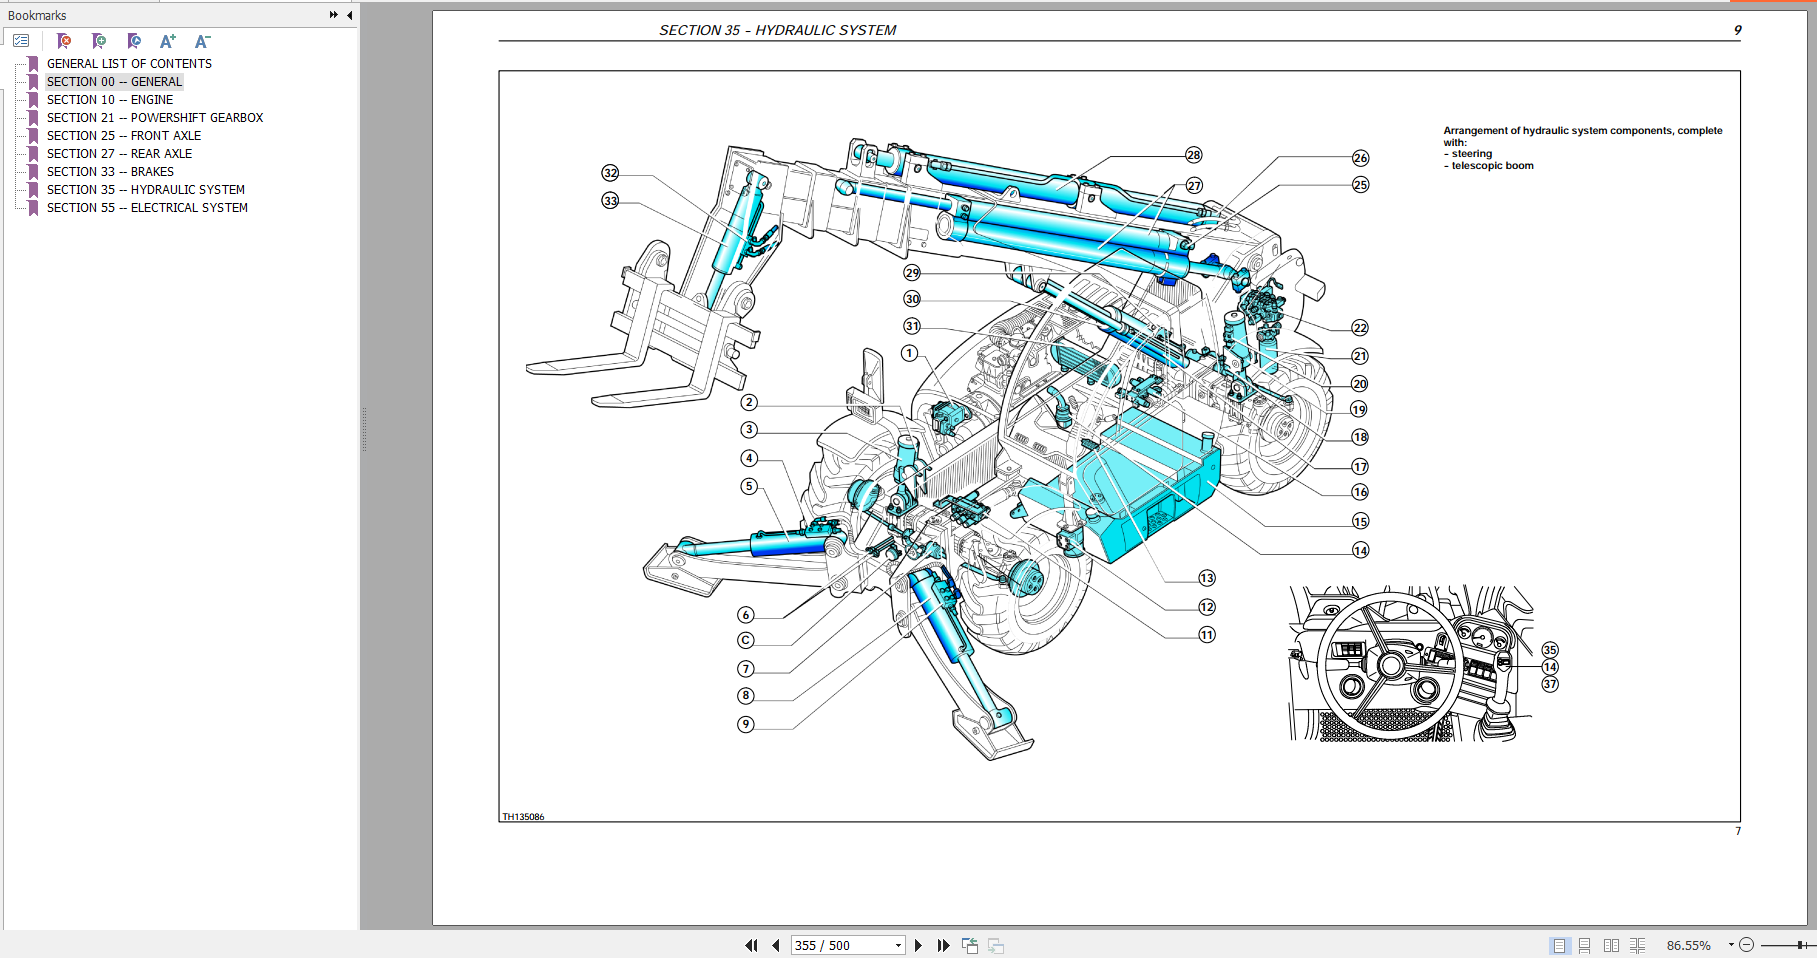Screen dimensions: 1817x958
Task: Go to the previous view
Action: [969, 945]
